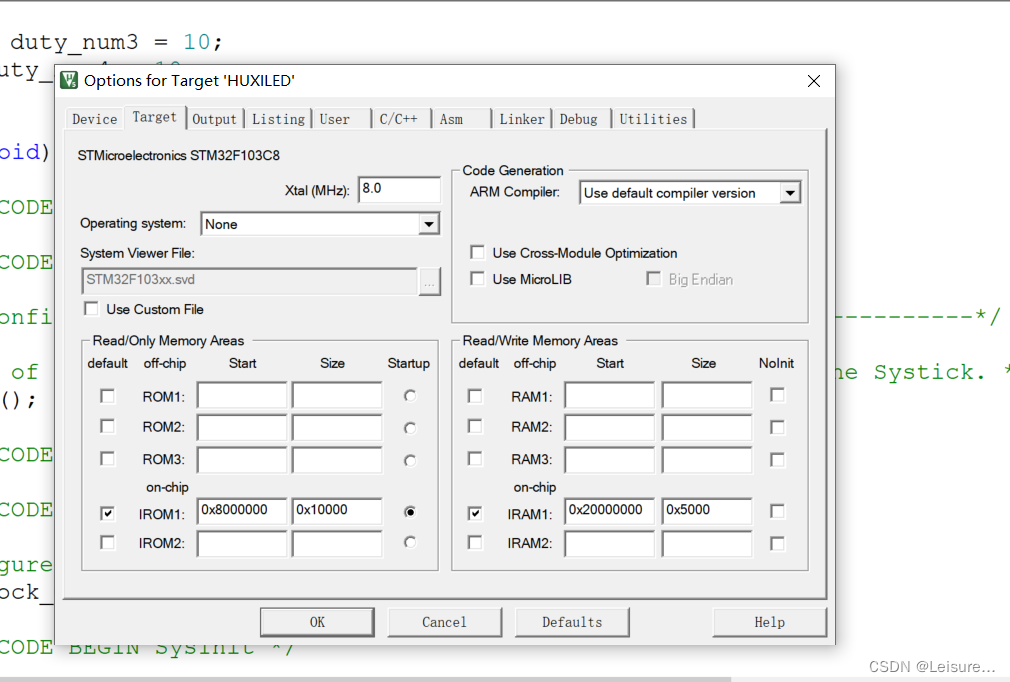Toggle Use MicroLIB checkbox

pos(477,279)
